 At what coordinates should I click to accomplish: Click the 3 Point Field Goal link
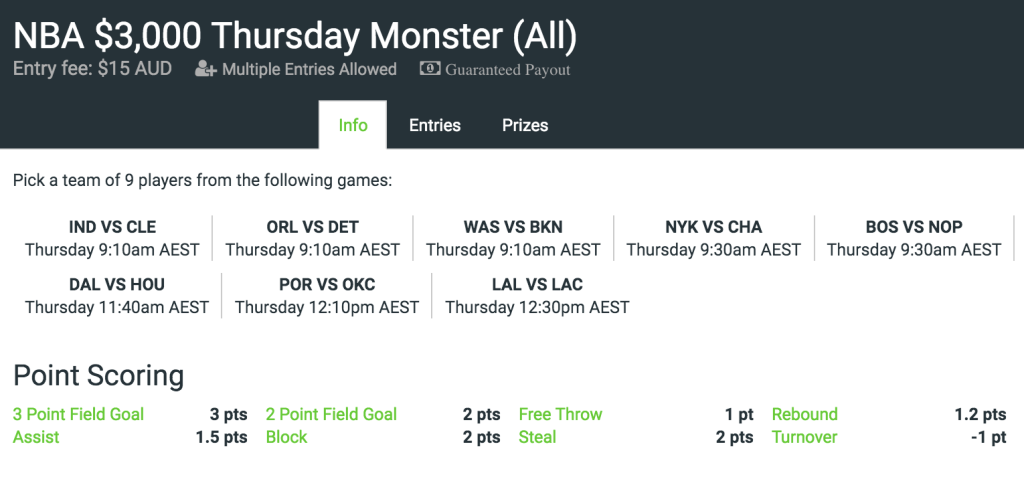click(x=78, y=415)
